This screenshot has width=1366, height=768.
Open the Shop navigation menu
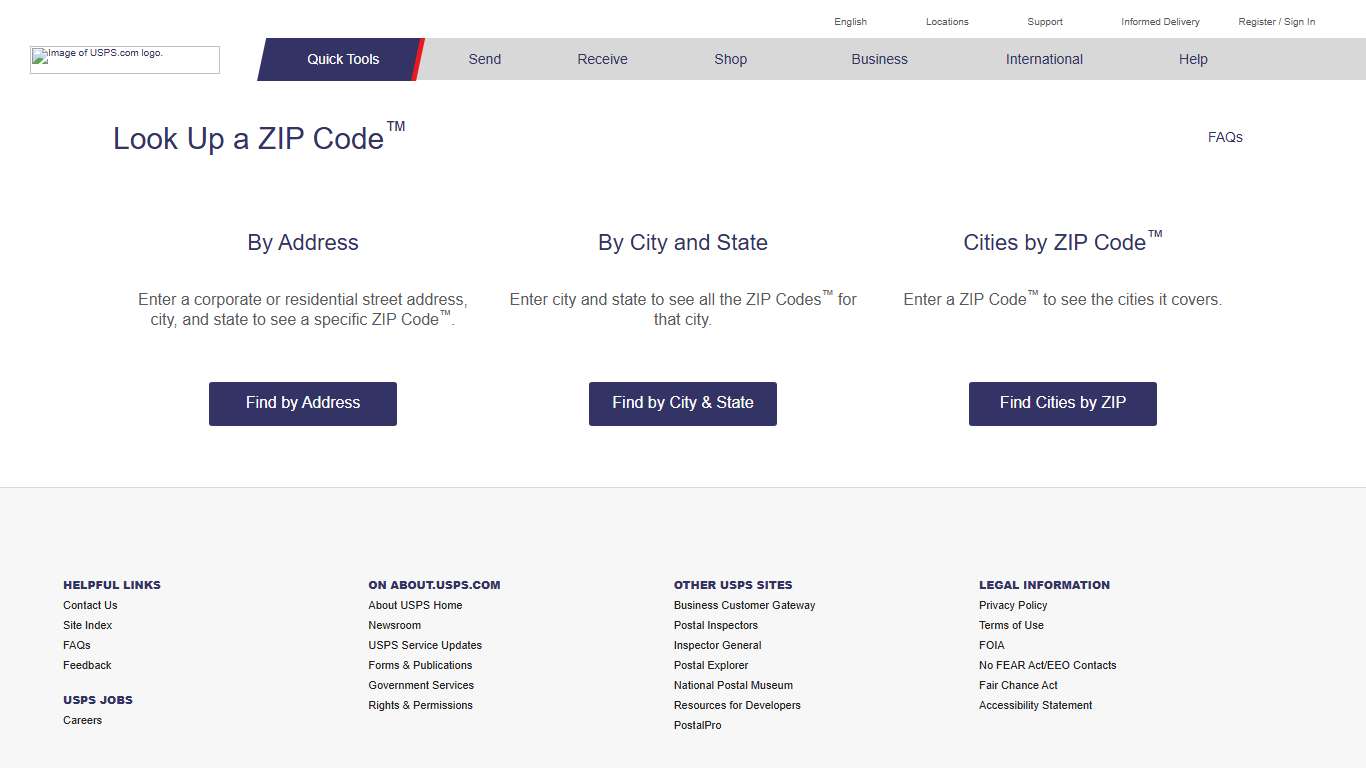point(730,59)
